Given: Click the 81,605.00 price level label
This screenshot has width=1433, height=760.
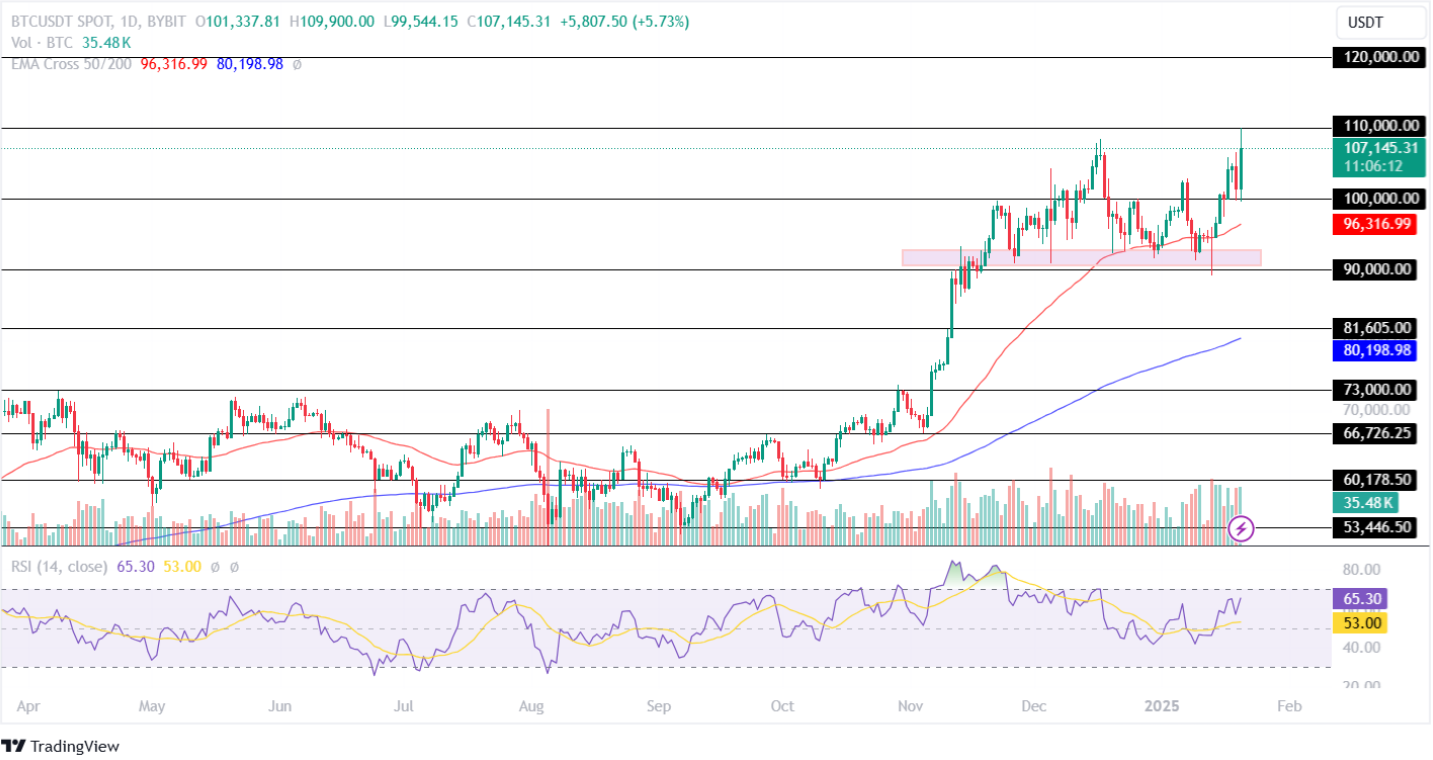Looking at the screenshot, I should tap(1373, 327).
